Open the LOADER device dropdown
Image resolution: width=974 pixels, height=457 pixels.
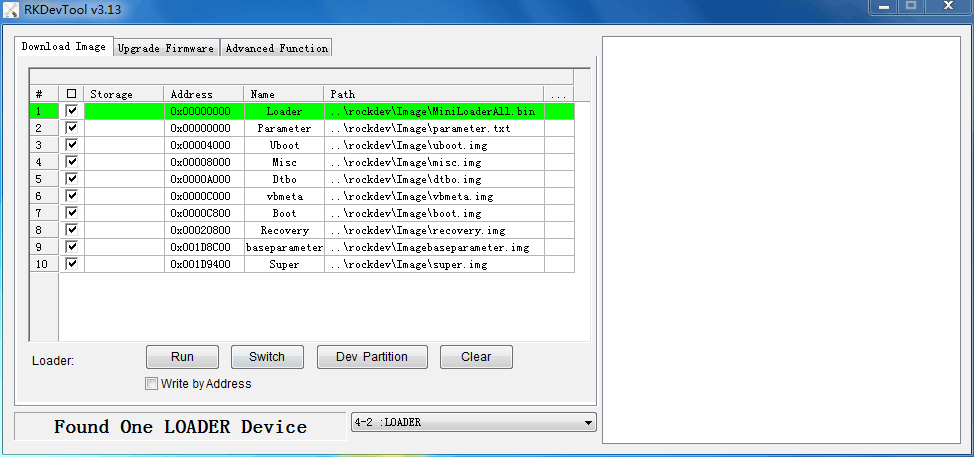pos(587,422)
